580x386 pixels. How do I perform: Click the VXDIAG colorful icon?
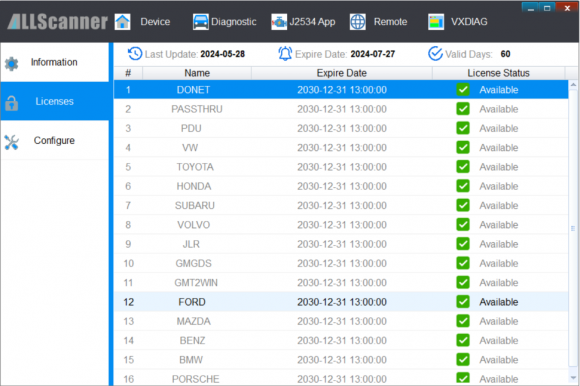coord(436,22)
